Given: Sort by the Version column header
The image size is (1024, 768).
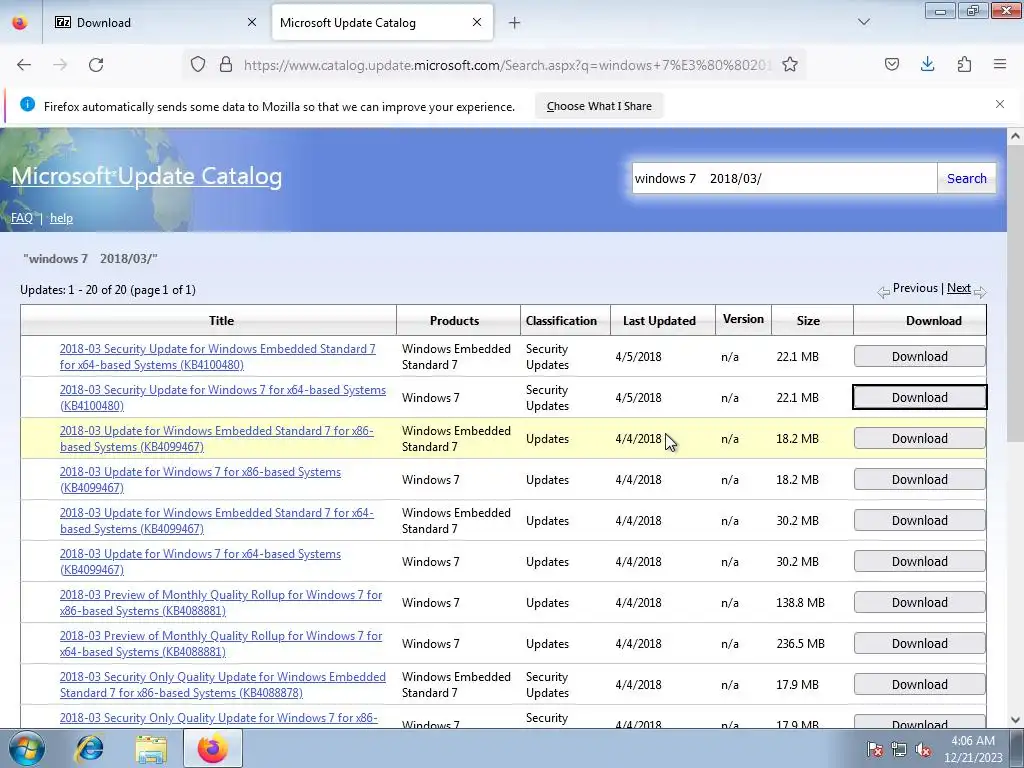Looking at the screenshot, I should pos(743,319).
